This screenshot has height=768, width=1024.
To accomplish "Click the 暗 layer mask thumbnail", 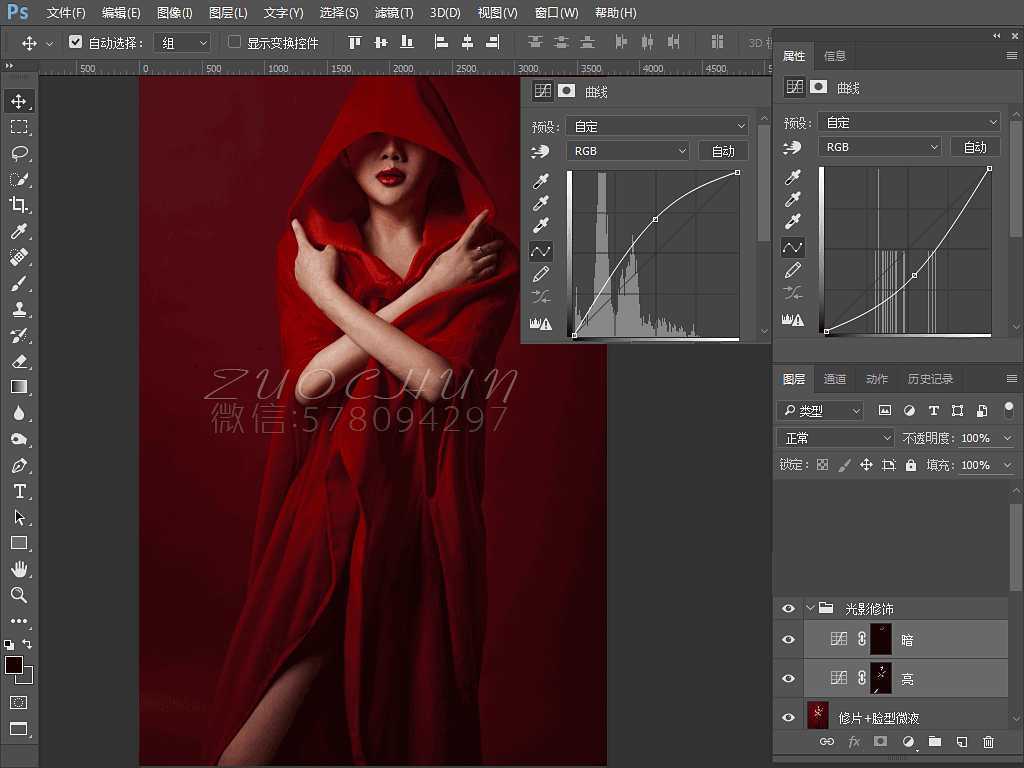I will [x=880, y=639].
